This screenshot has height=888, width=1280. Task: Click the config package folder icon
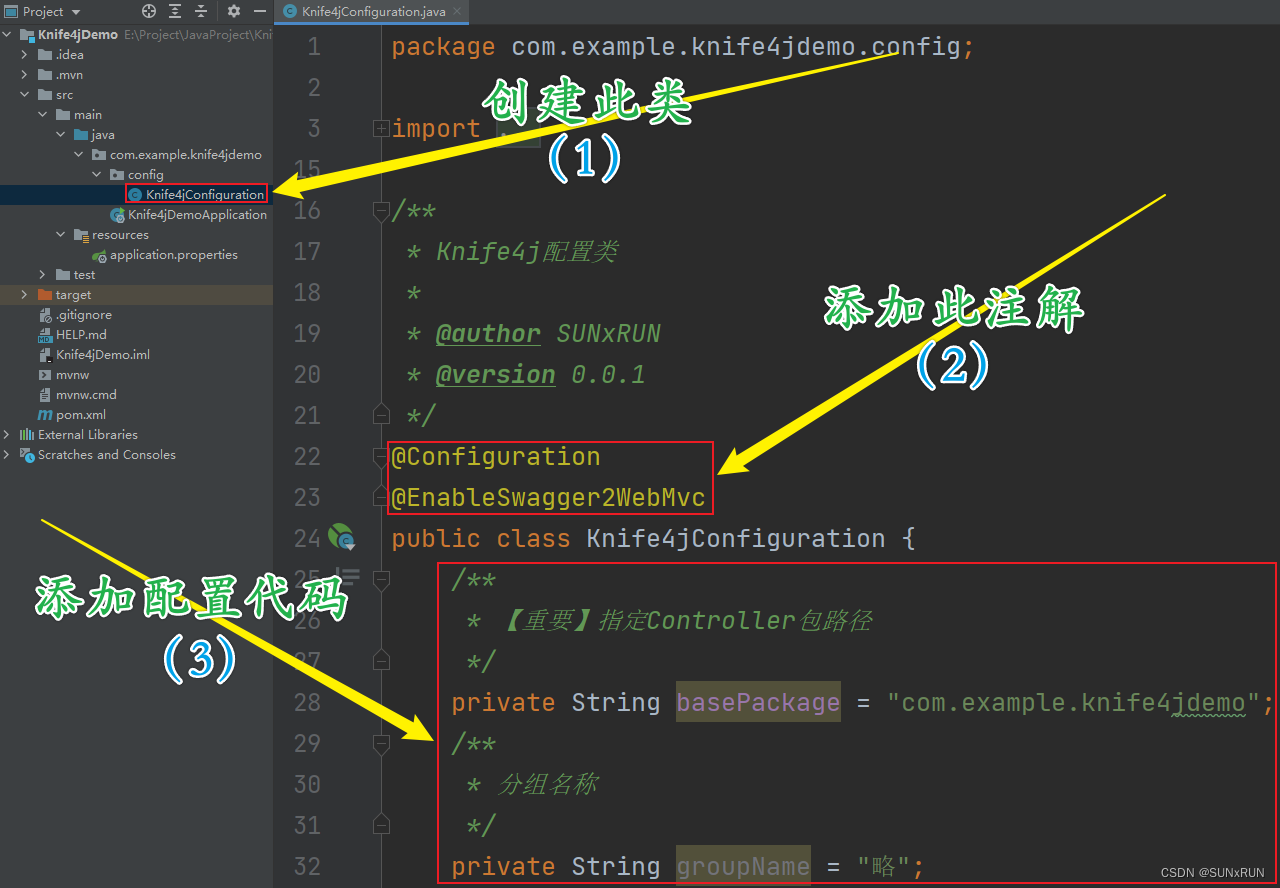point(117,175)
